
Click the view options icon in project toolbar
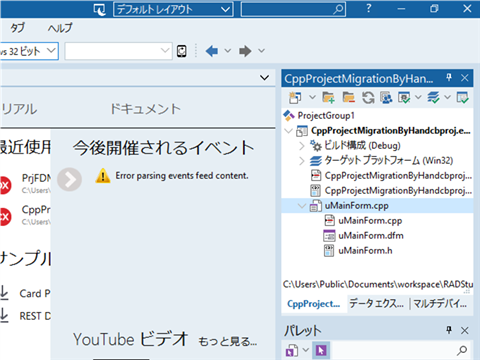pos(386,98)
